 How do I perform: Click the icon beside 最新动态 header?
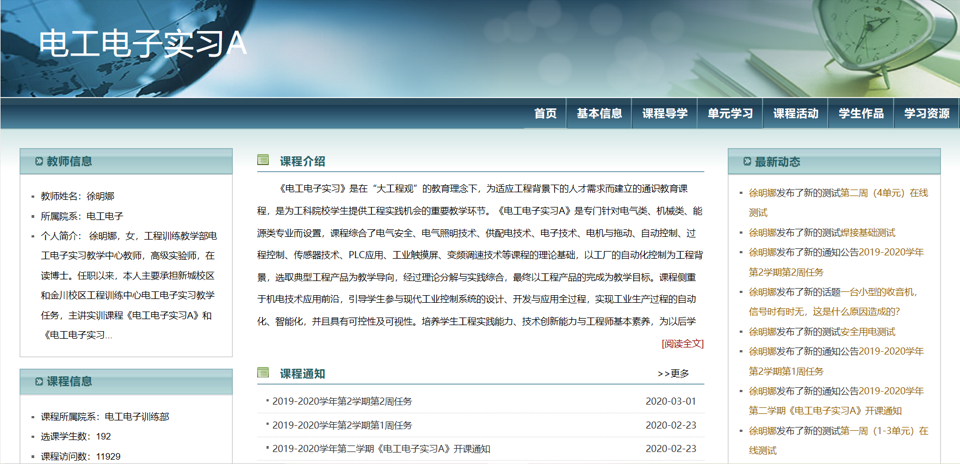click(x=747, y=161)
